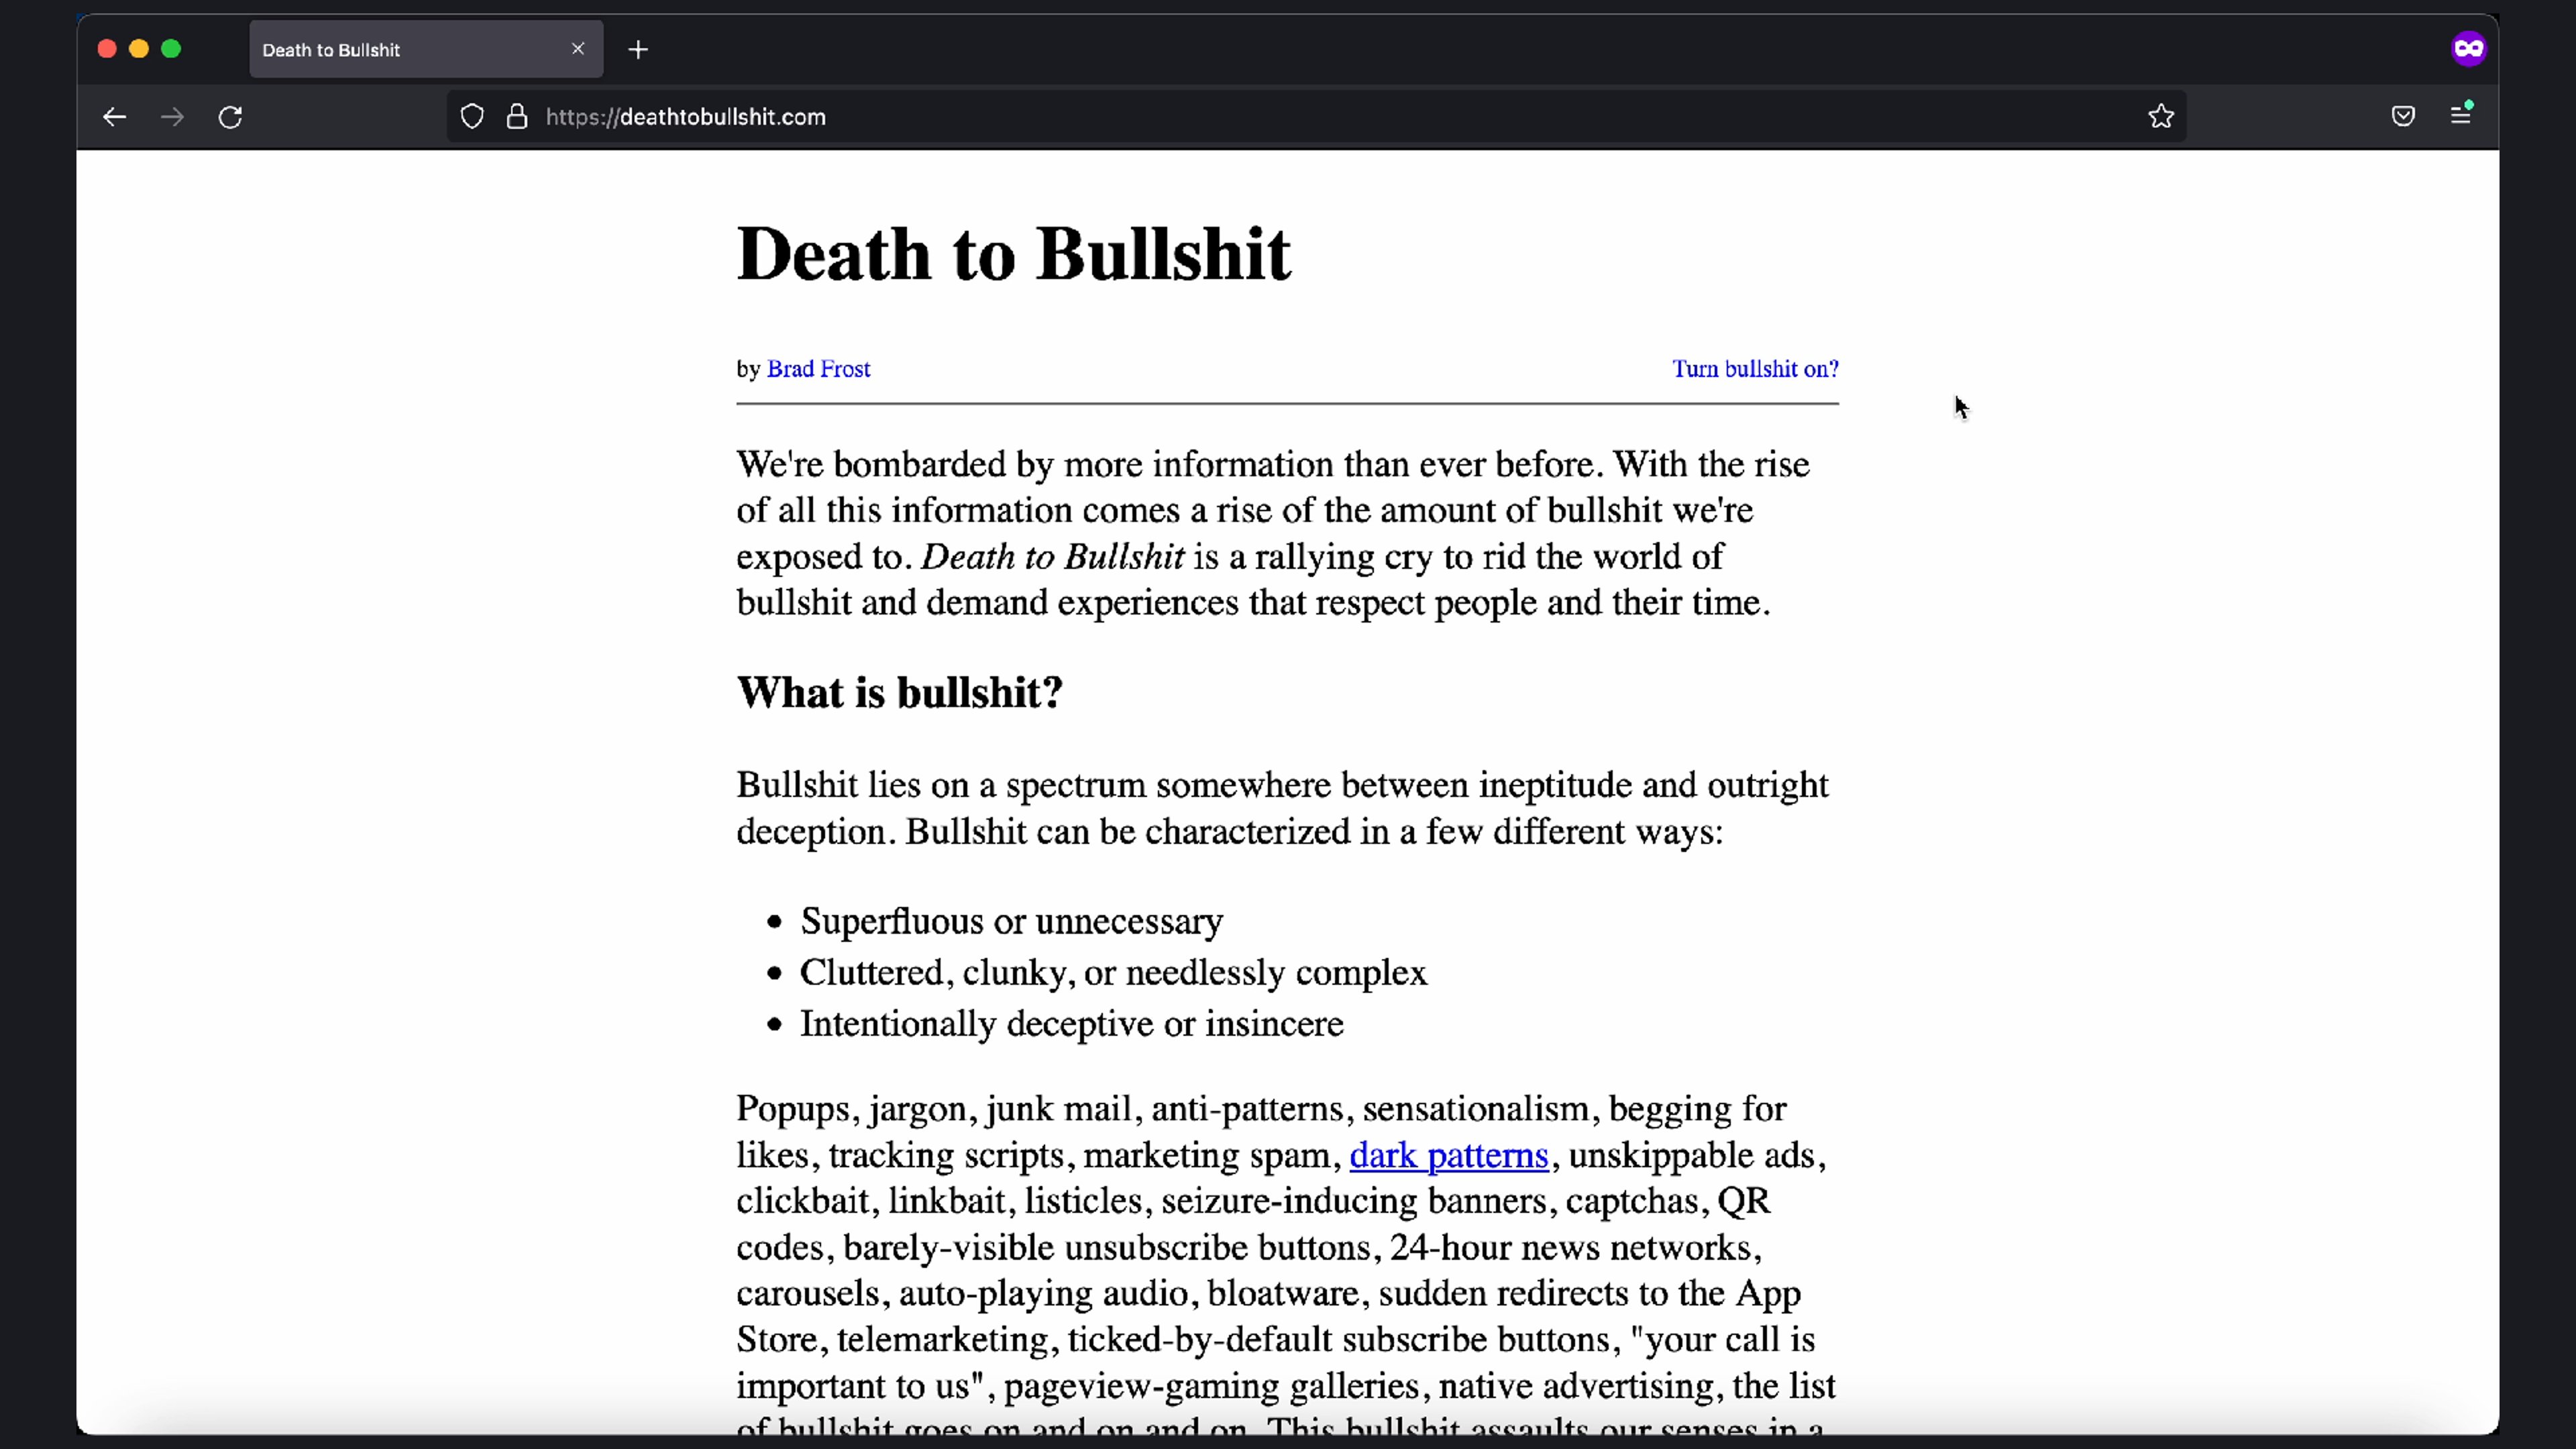Open a new tab
This screenshot has height=1449, width=2576.
pos(638,49)
